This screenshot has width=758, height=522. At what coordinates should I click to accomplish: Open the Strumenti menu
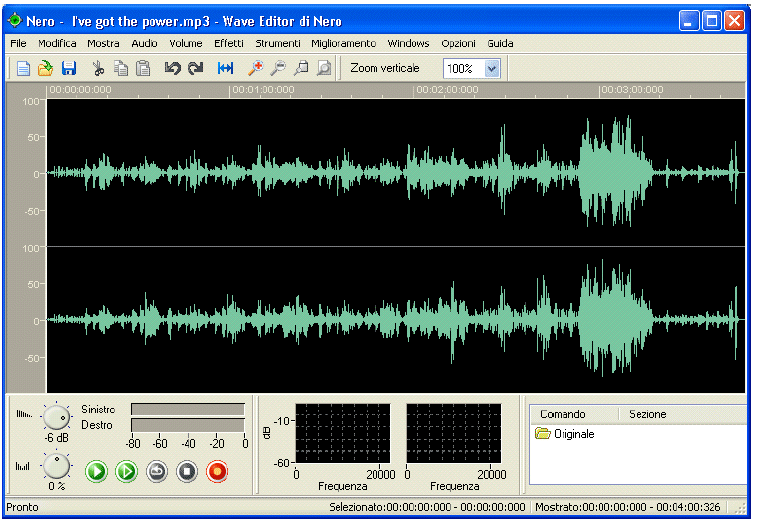pyautogui.click(x=277, y=44)
